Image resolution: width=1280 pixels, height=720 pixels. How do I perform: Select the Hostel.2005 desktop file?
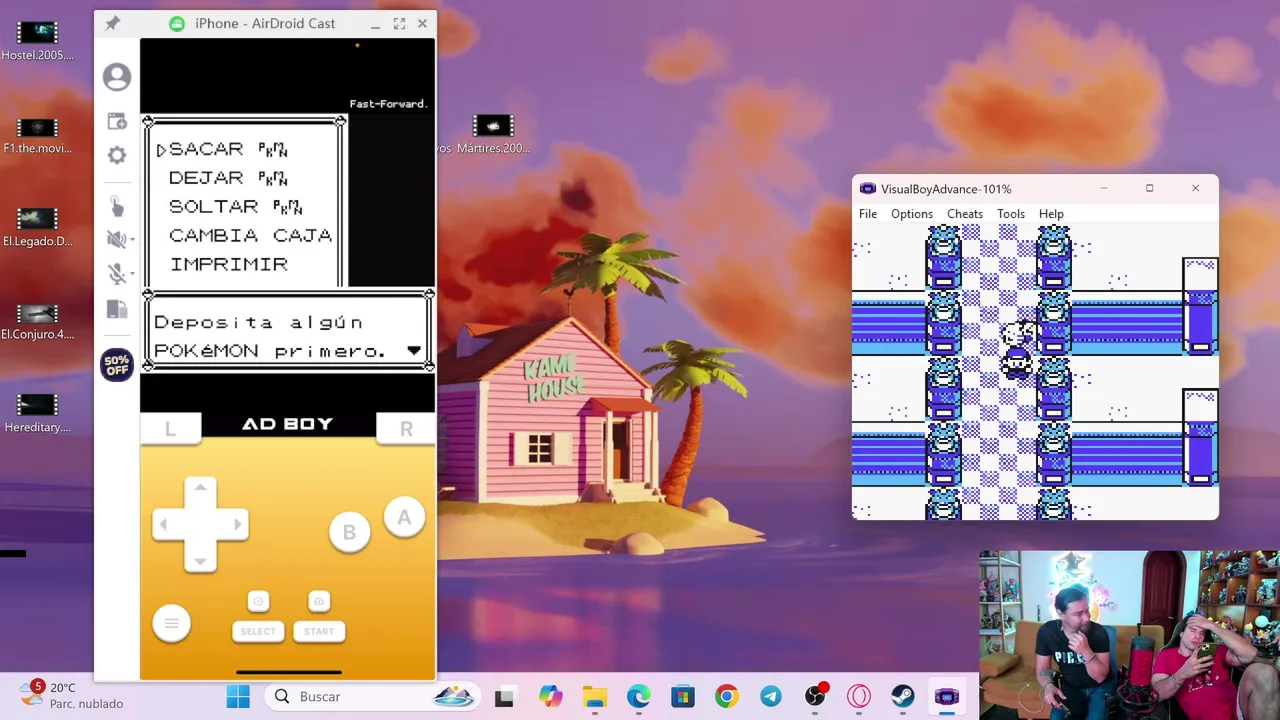click(x=38, y=41)
